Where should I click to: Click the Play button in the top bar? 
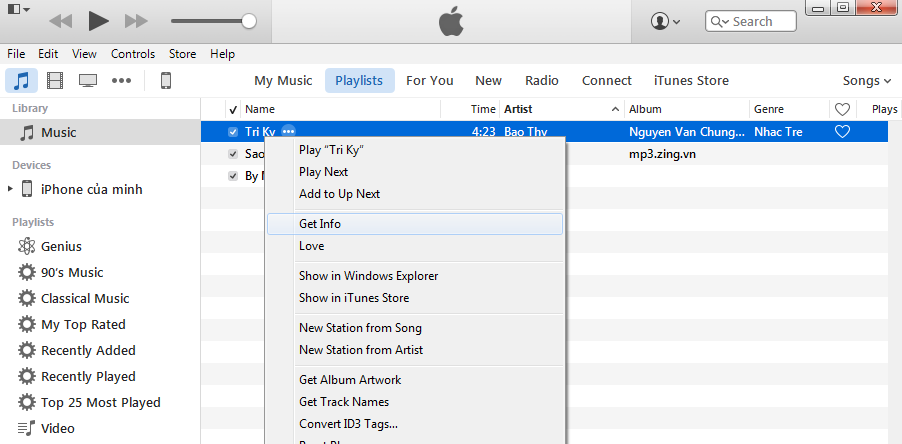98,20
